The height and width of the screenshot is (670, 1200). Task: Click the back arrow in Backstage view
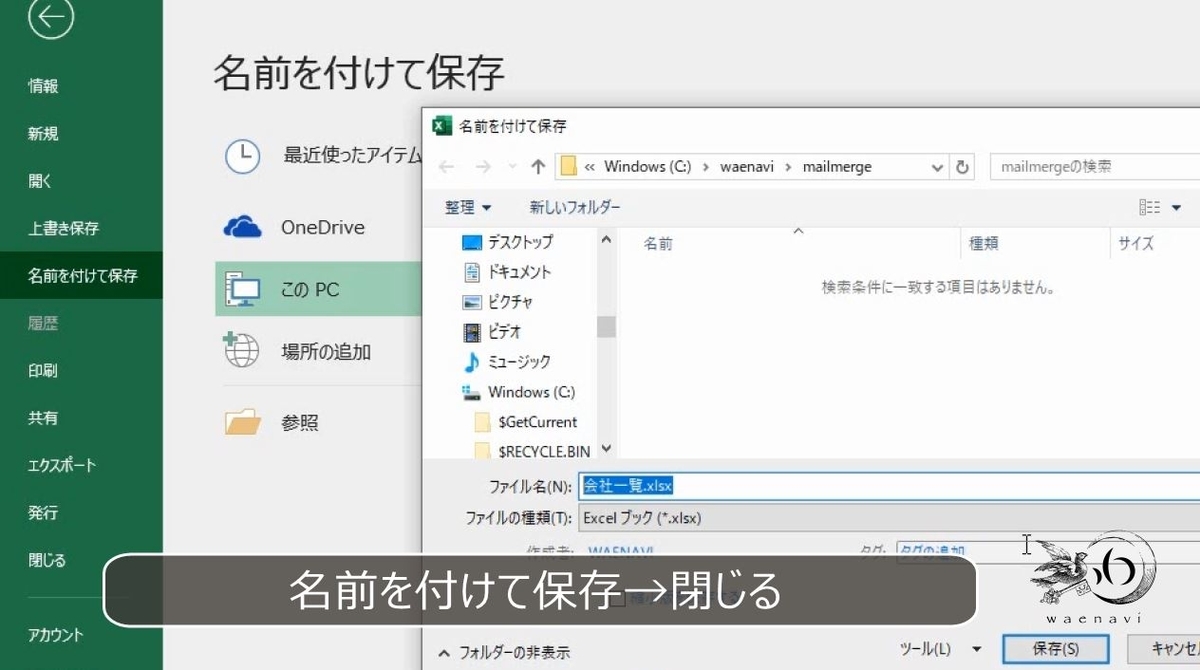[x=52, y=17]
